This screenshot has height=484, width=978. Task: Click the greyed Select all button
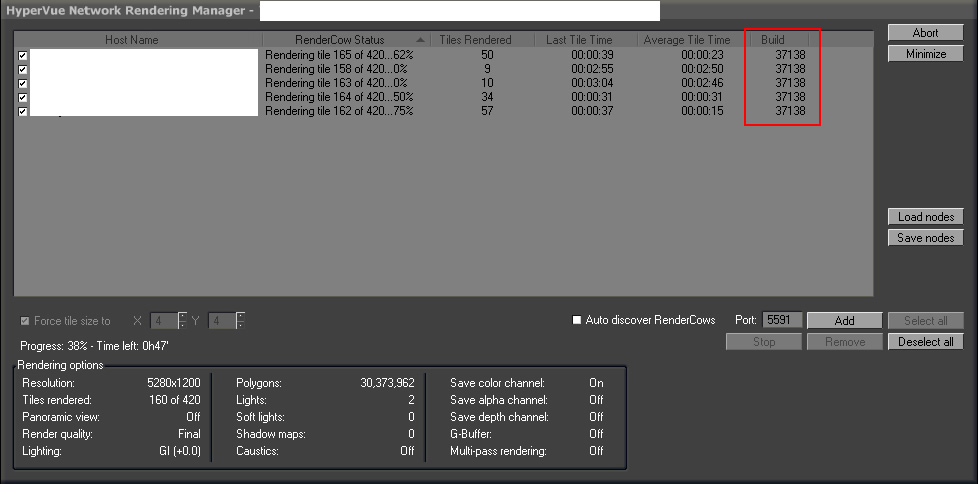(926, 321)
